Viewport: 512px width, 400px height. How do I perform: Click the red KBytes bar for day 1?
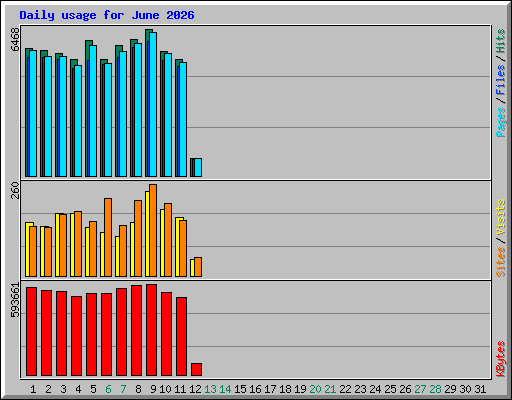click(31, 331)
